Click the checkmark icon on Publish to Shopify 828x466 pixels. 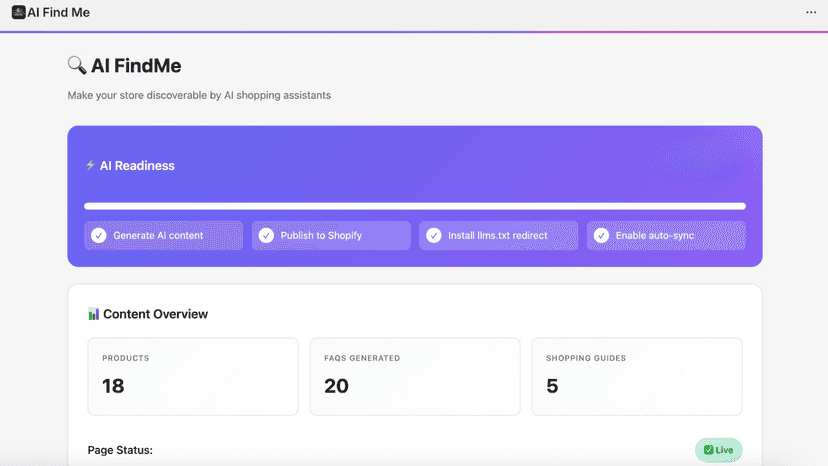[x=266, y=236]
